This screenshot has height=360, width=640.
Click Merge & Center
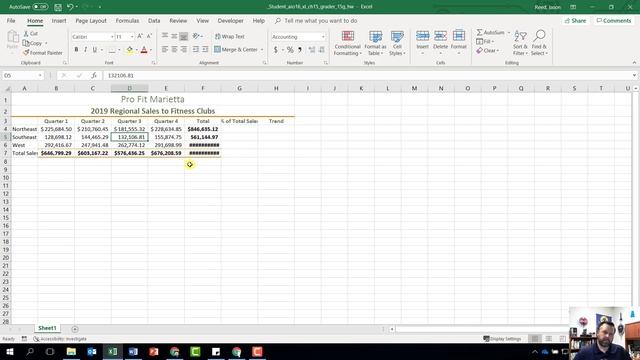(x=236, y=49)
